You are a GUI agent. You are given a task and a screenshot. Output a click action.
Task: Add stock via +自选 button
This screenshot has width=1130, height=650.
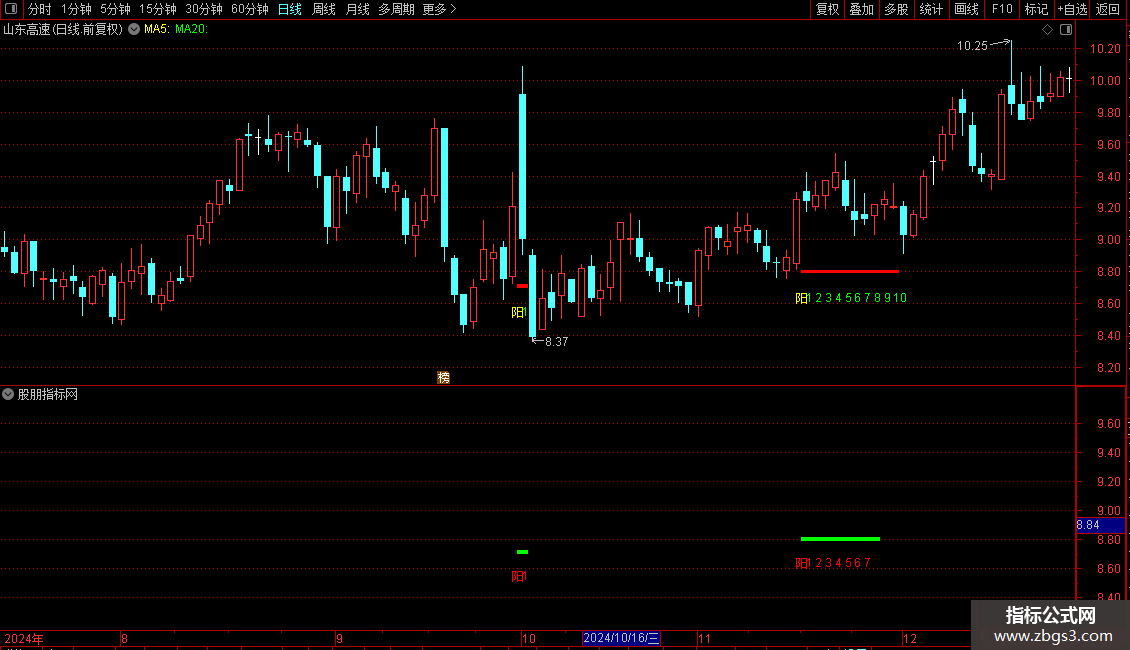1072,9
